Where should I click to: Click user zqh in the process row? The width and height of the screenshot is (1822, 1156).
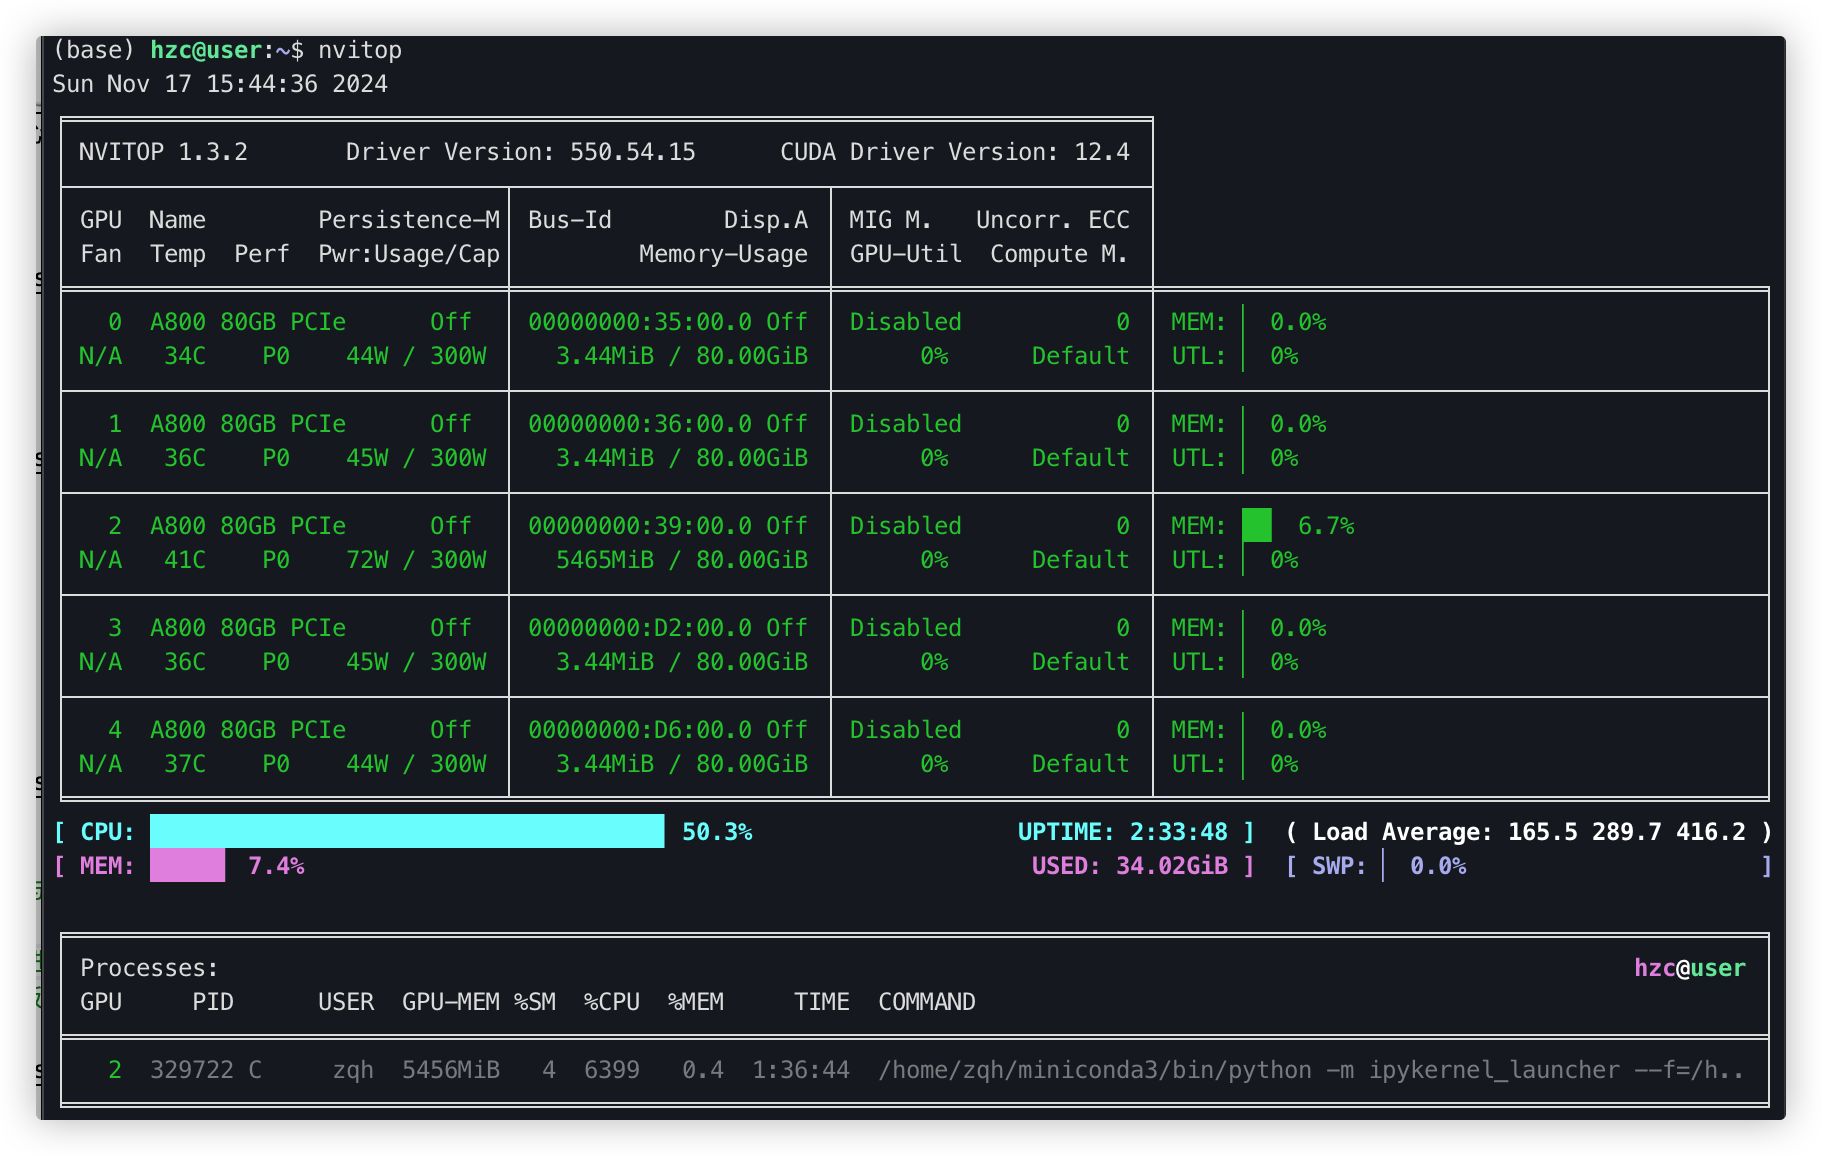click(x=353, y=1070)
